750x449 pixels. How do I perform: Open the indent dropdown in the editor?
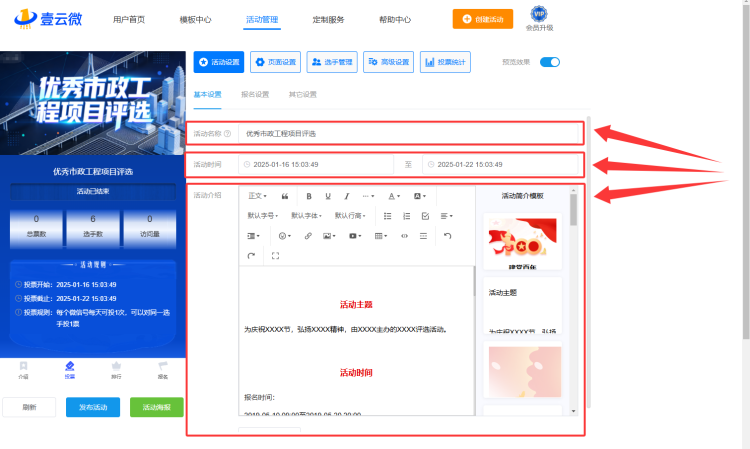pyautogui.click(x=254, y=236)
